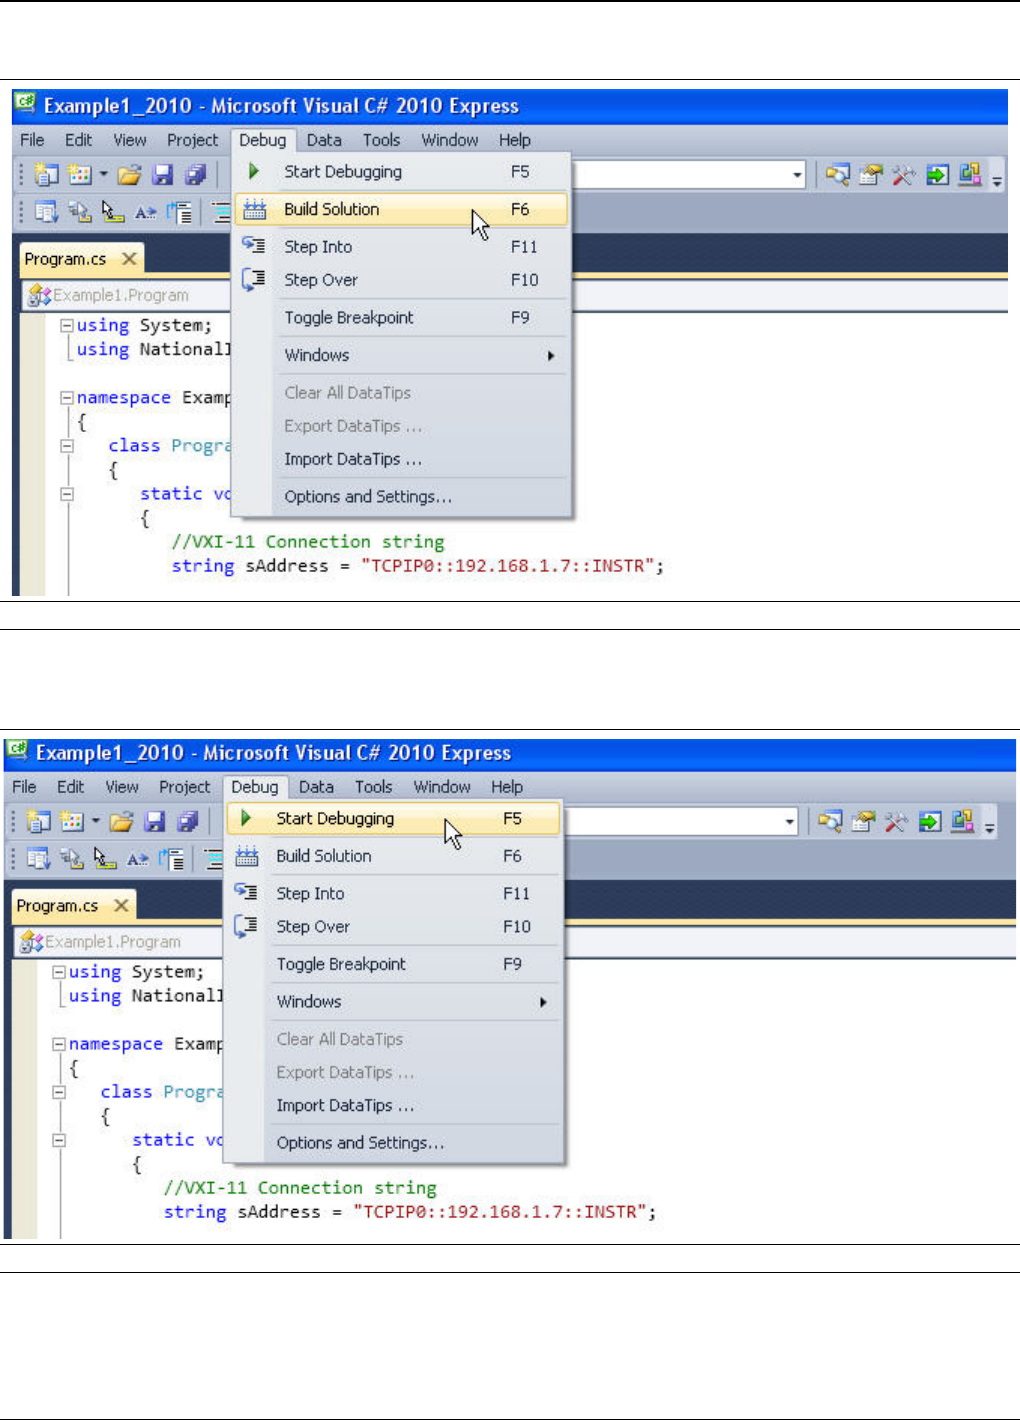1020x1420 pixels.
Task: Click Open File folder icon in upper screenshot
Action: [129, 176]
